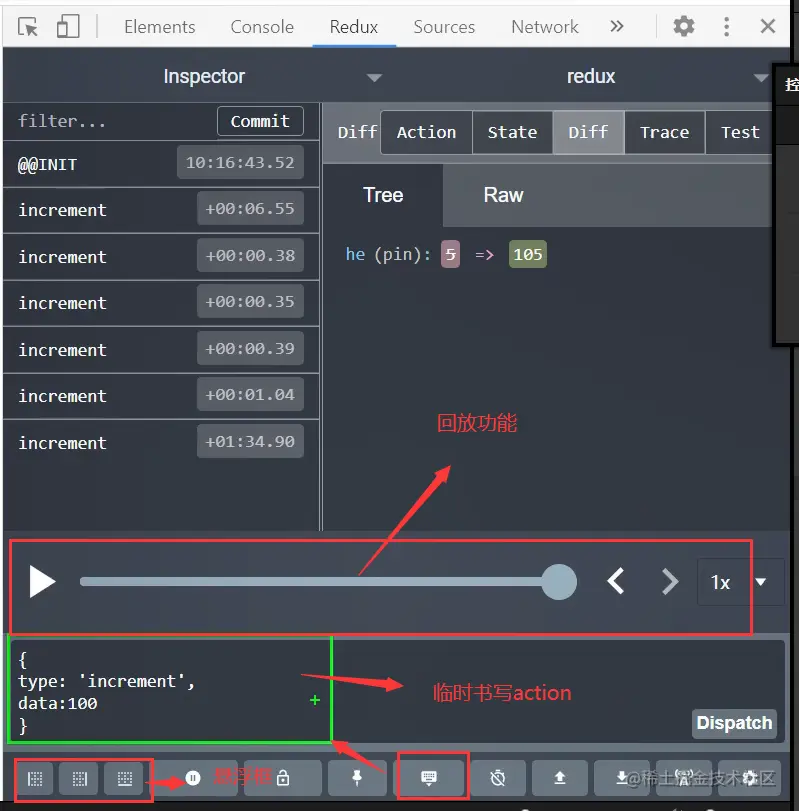Image resolution: width=799 pixels, height=811 pixels.
Task: Dock the monitor to the right
Action: (79, 778)
